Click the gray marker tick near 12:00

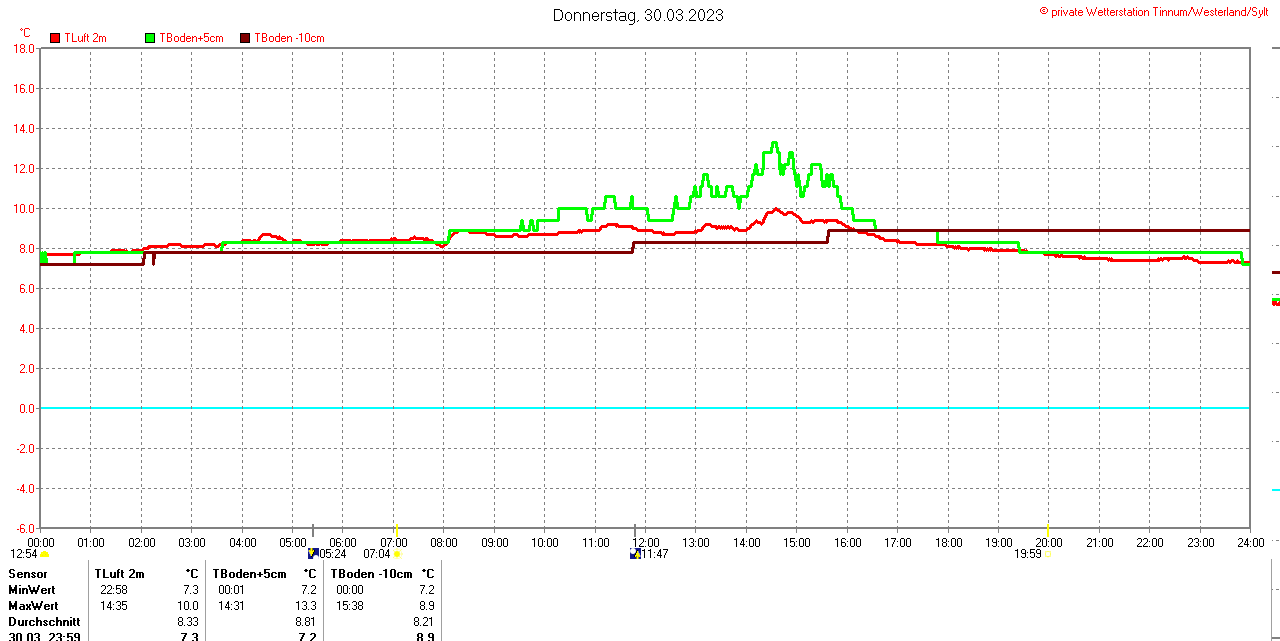tap(635, 530)
